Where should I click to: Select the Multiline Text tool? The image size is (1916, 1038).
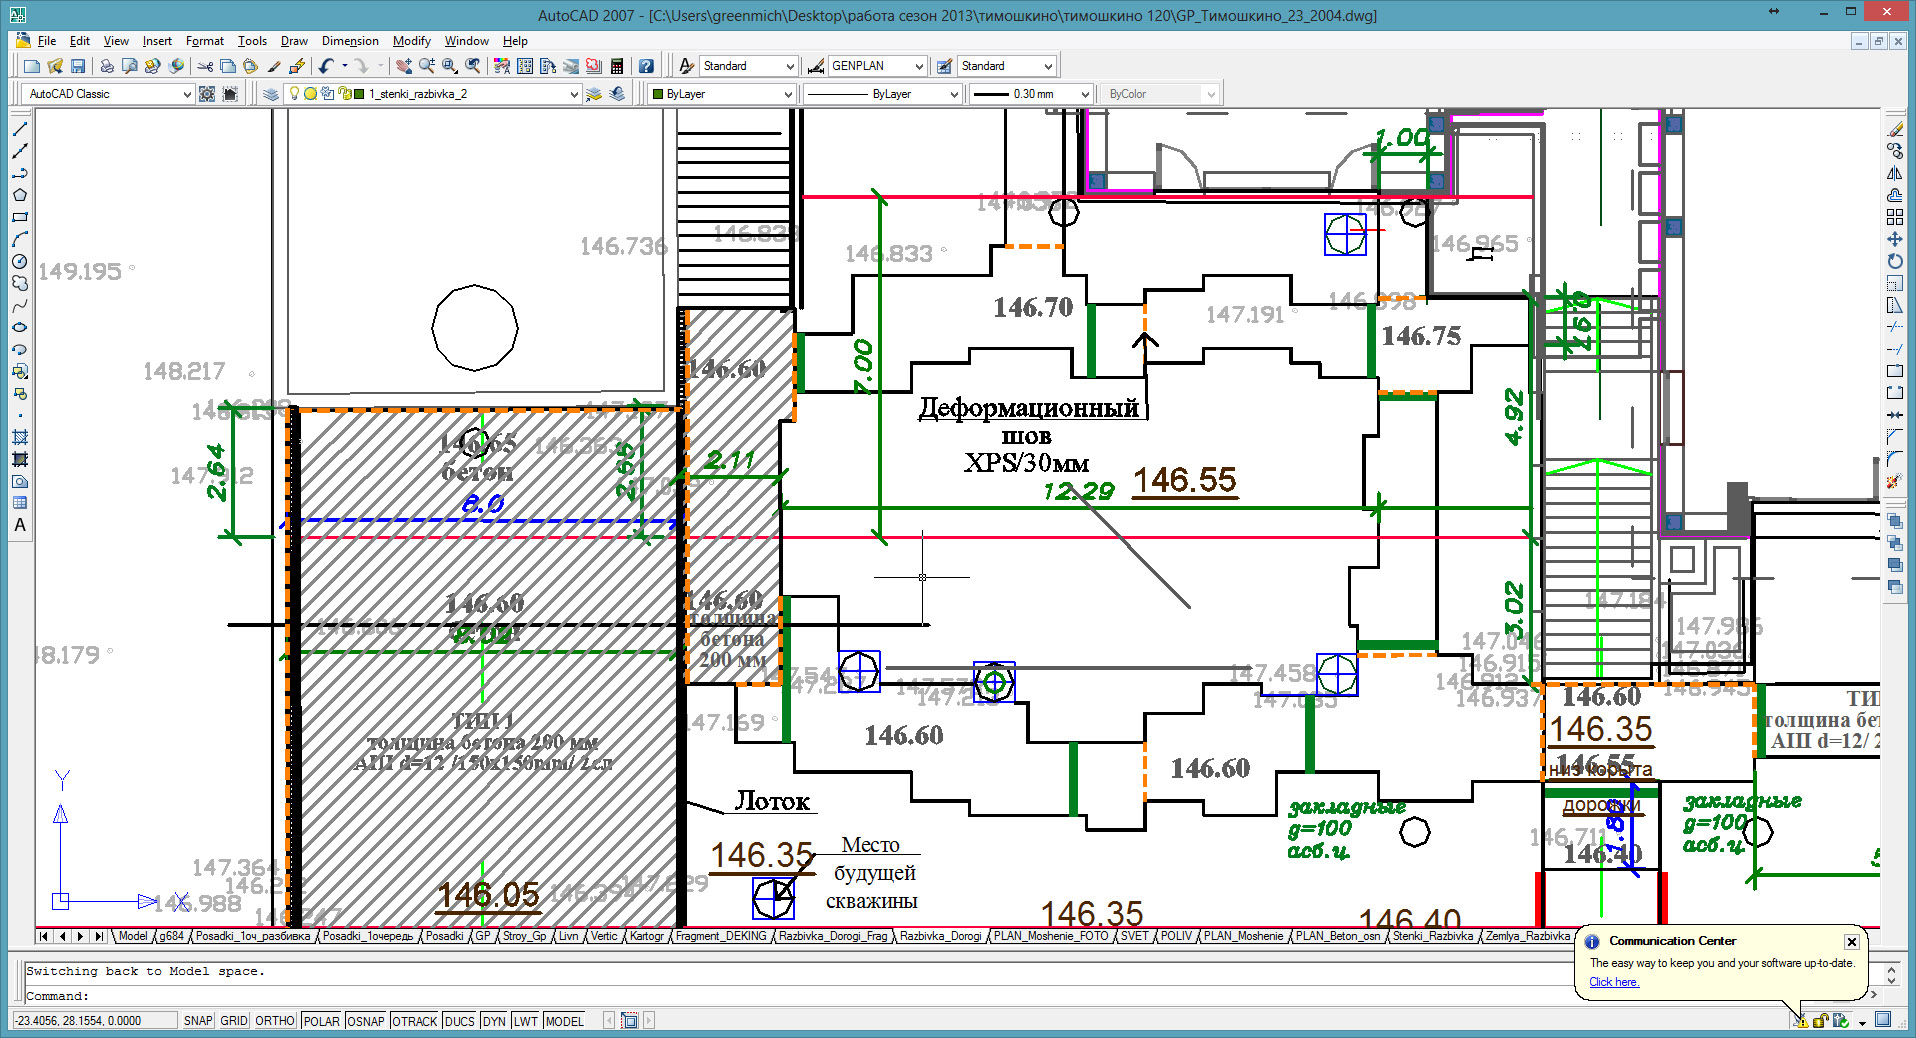(x=20, y=525)
